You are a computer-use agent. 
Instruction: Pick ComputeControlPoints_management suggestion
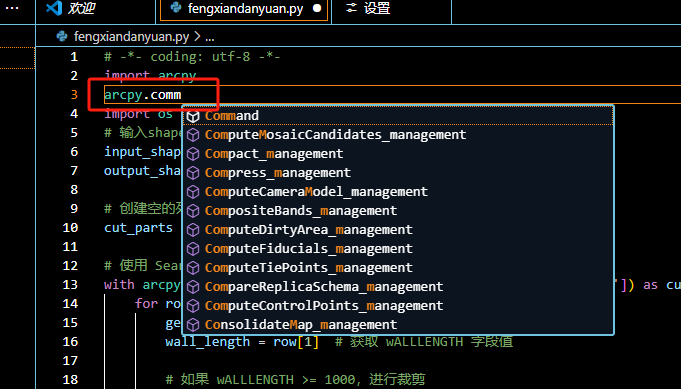[x=398, y=306]
